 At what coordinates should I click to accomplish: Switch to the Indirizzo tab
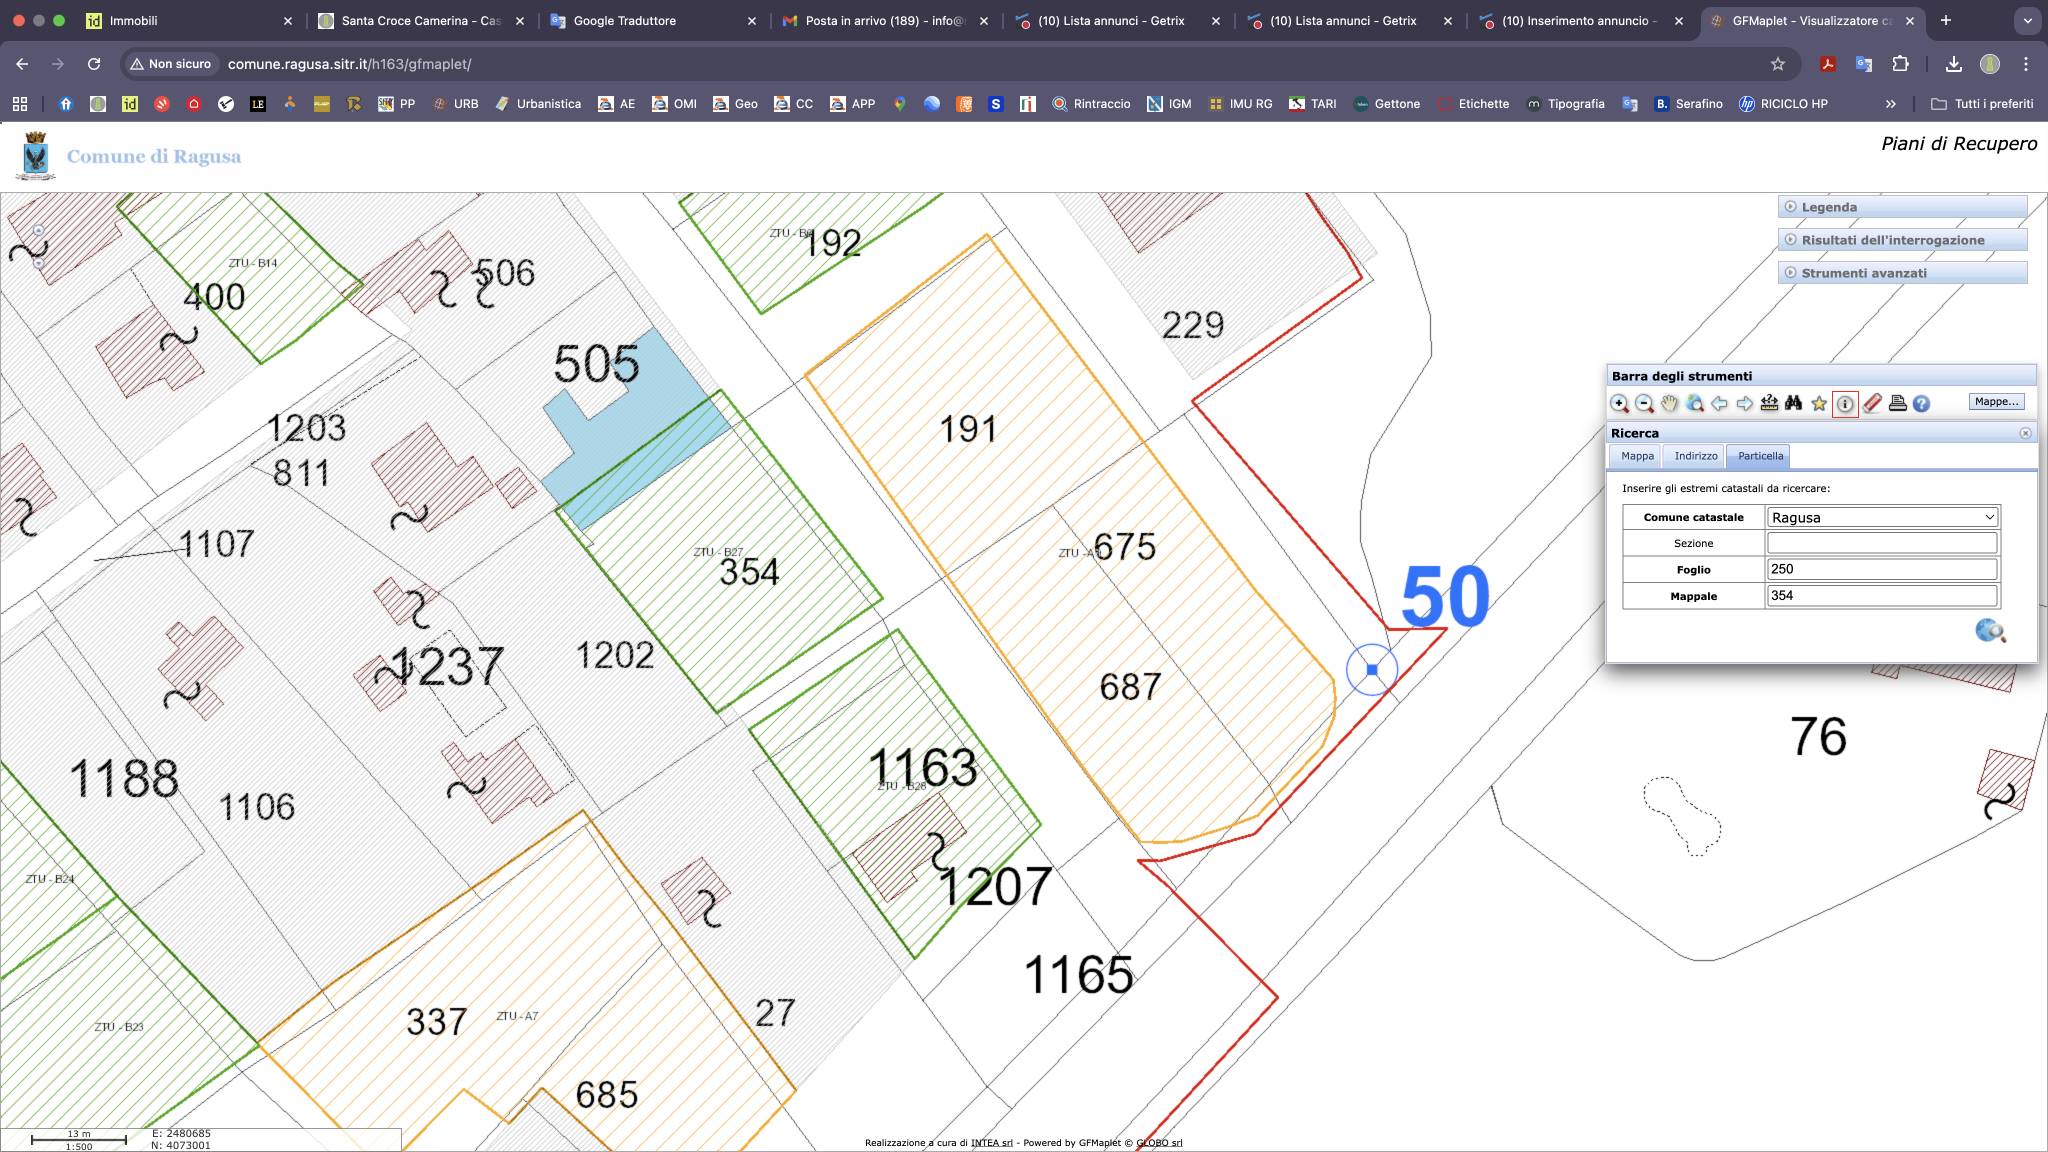click(x=1696, y=456)
